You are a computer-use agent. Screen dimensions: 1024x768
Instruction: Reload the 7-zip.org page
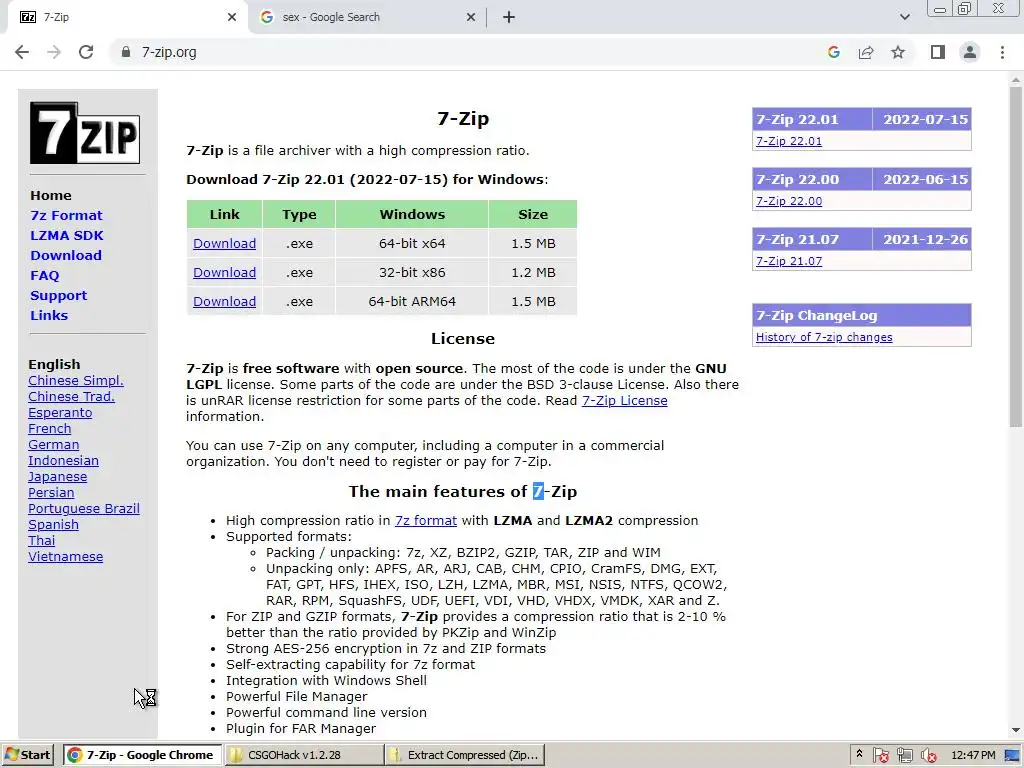pos(86,52)
